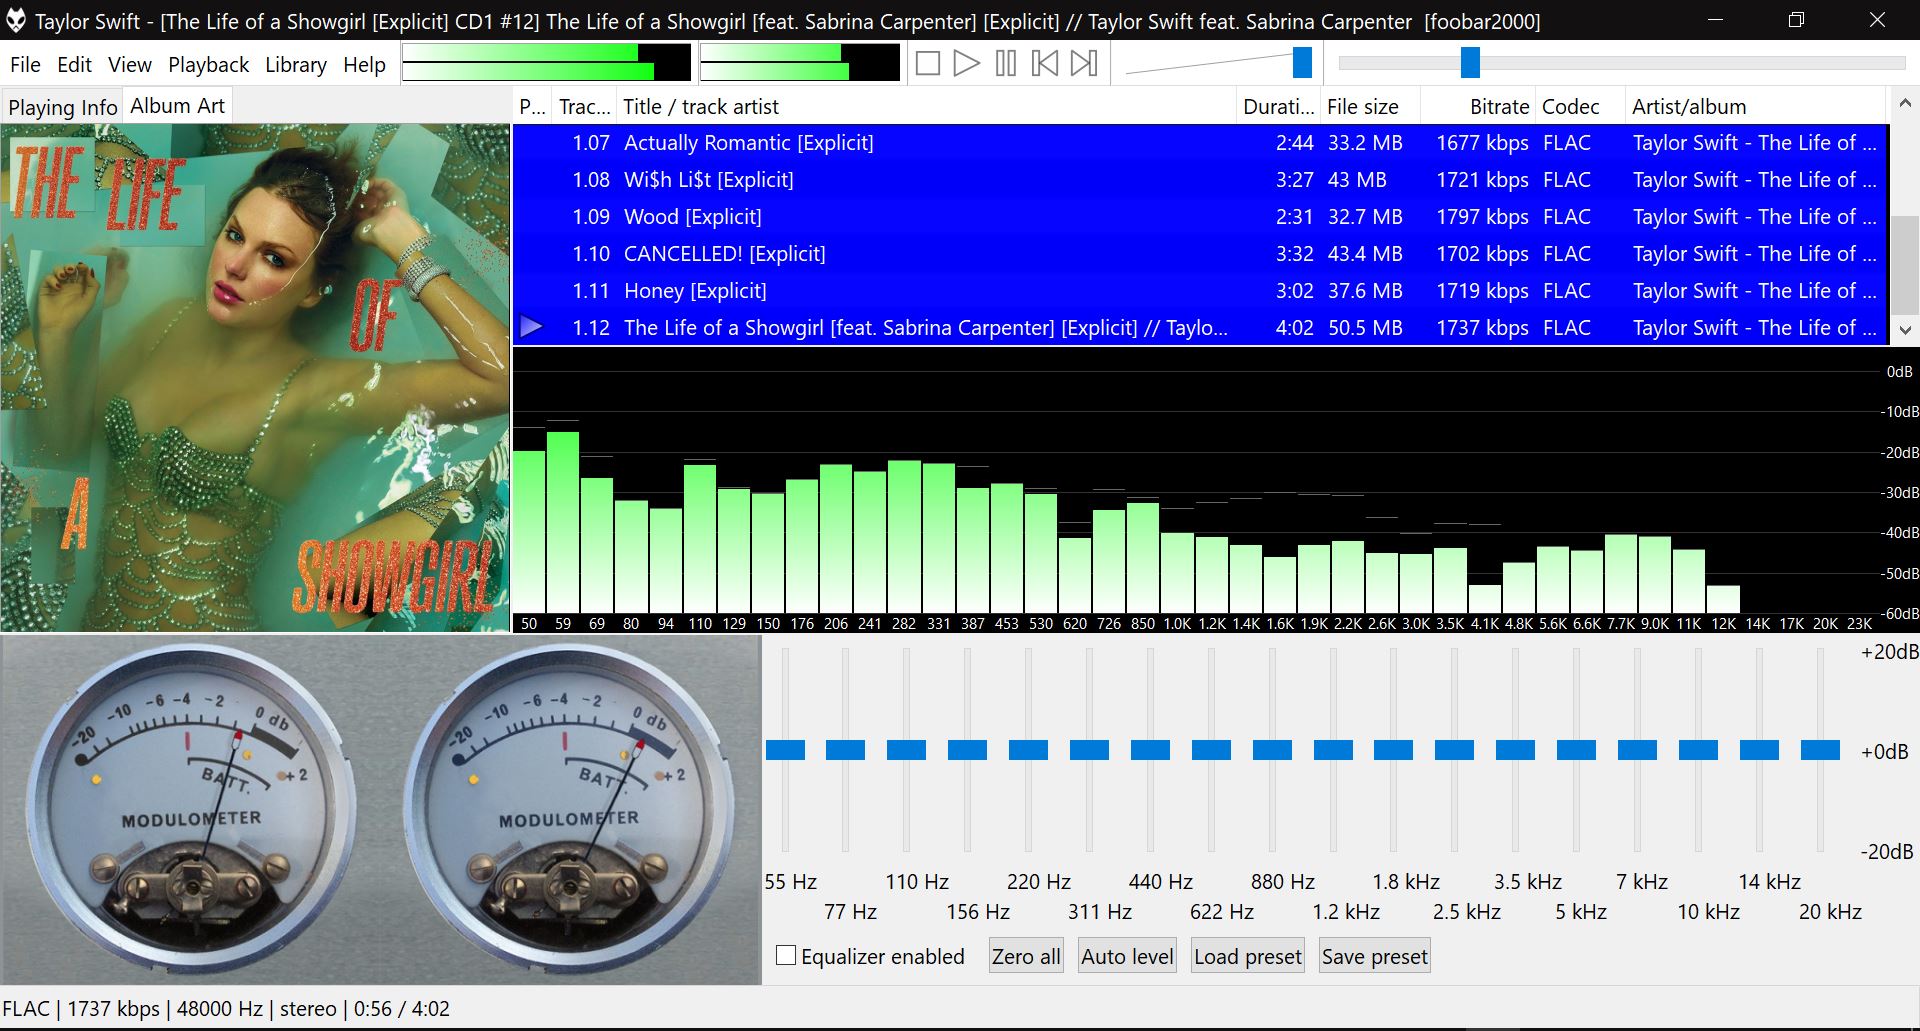The height and width of the screenshot is (1031, 1920).
Task: Open the Playback menu
Action: click(208, 65)
